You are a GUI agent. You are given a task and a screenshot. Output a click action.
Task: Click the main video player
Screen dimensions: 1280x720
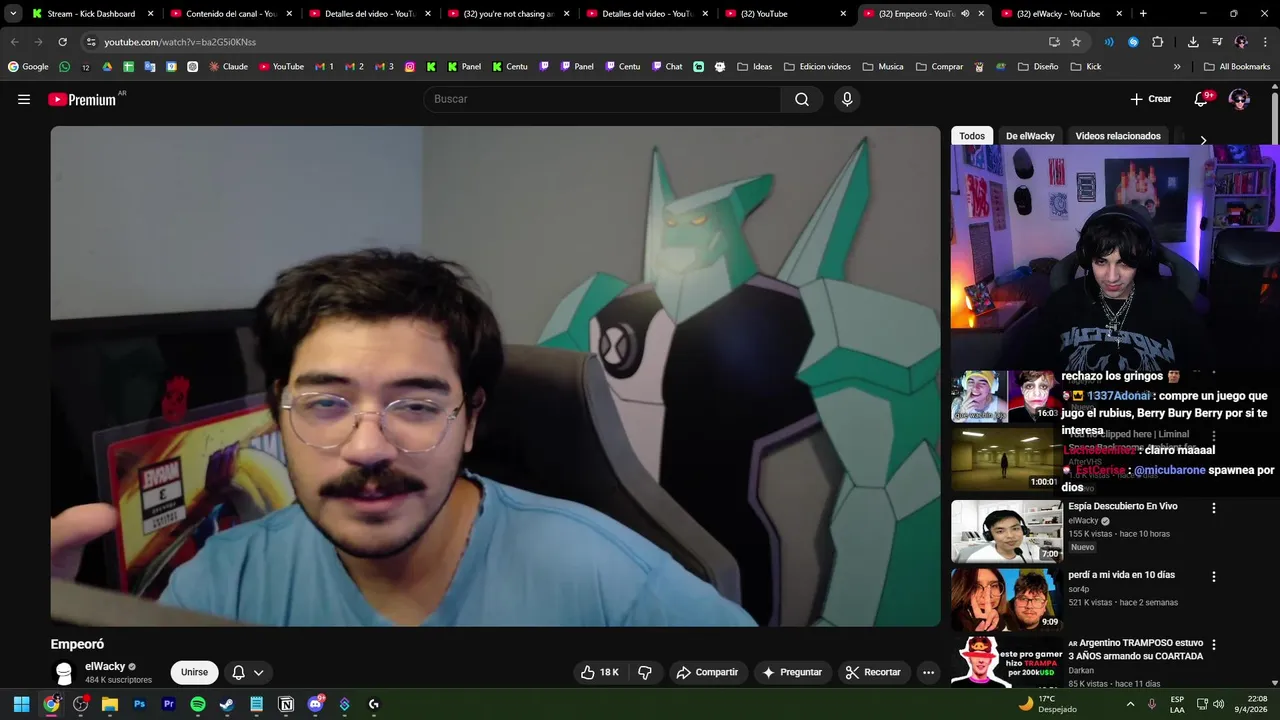pos(496,376)
